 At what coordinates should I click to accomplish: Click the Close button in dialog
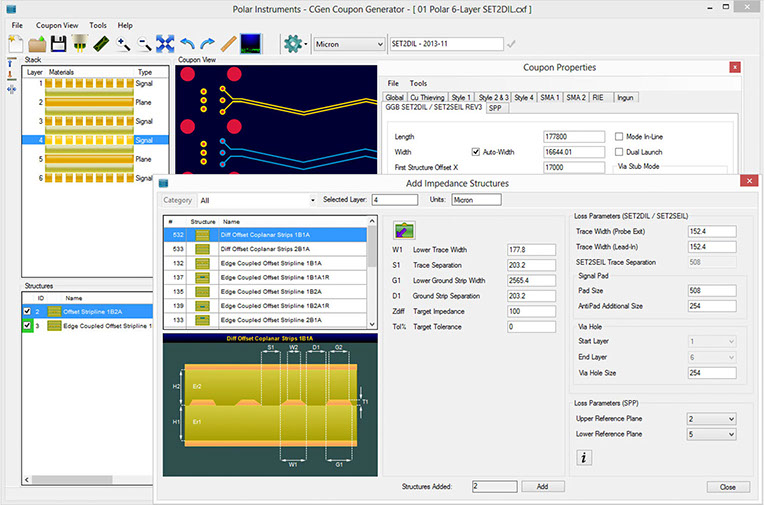point(727,486)
